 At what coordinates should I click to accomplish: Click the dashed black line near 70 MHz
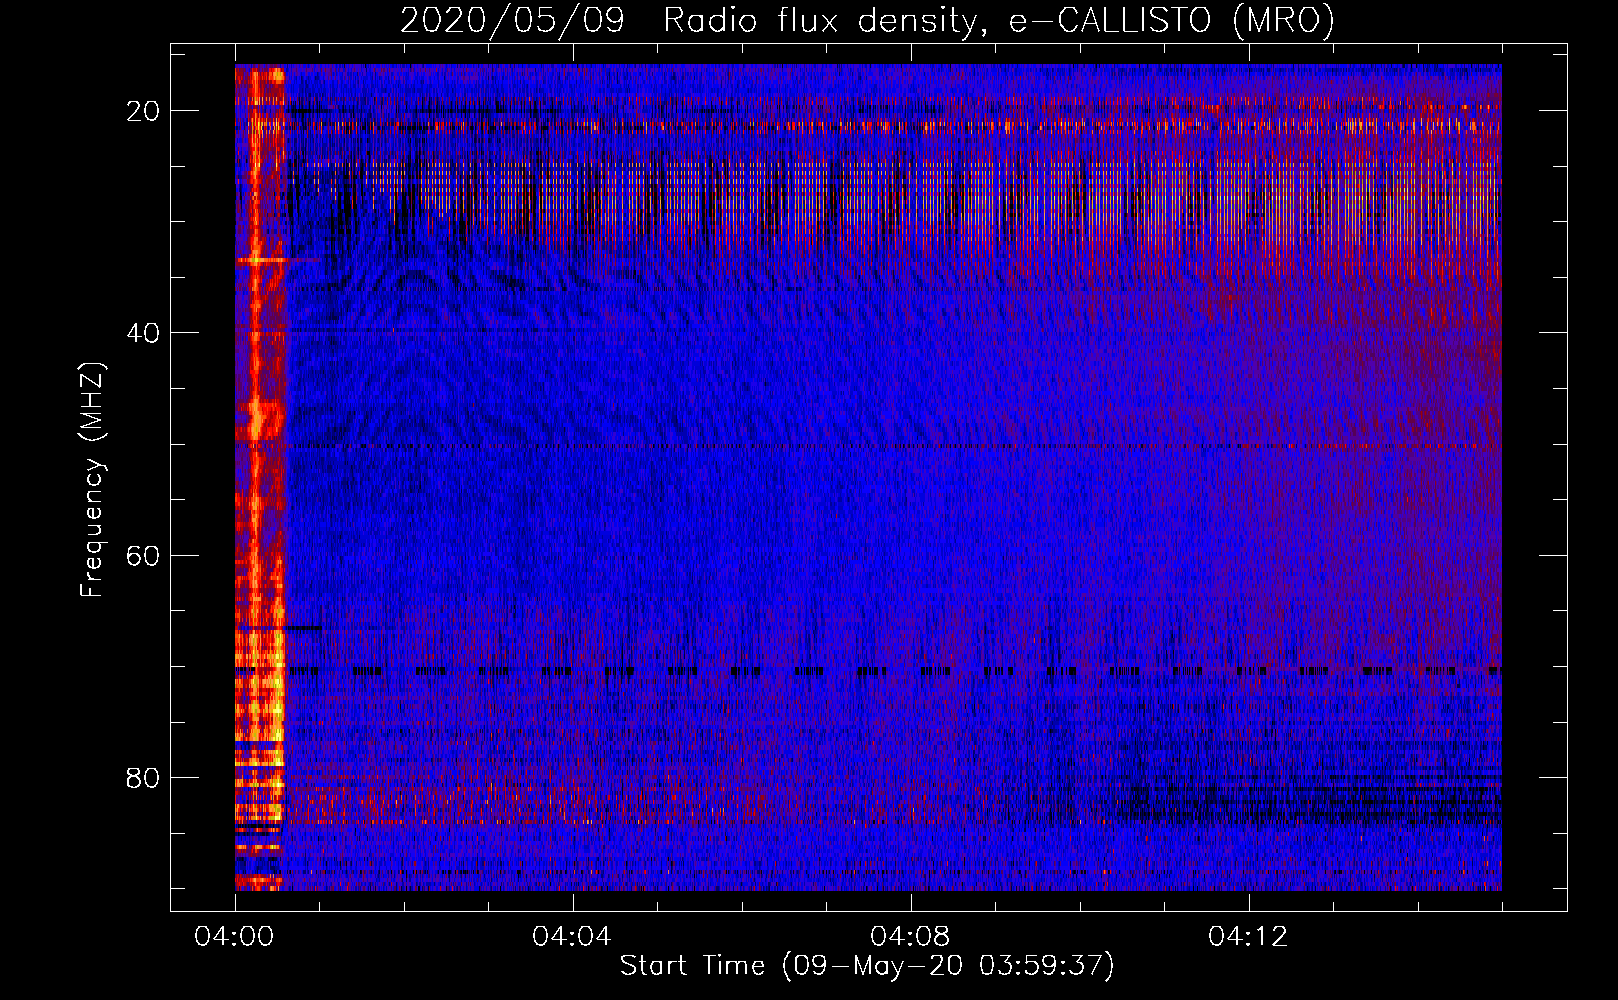click(x=868, y=671)
